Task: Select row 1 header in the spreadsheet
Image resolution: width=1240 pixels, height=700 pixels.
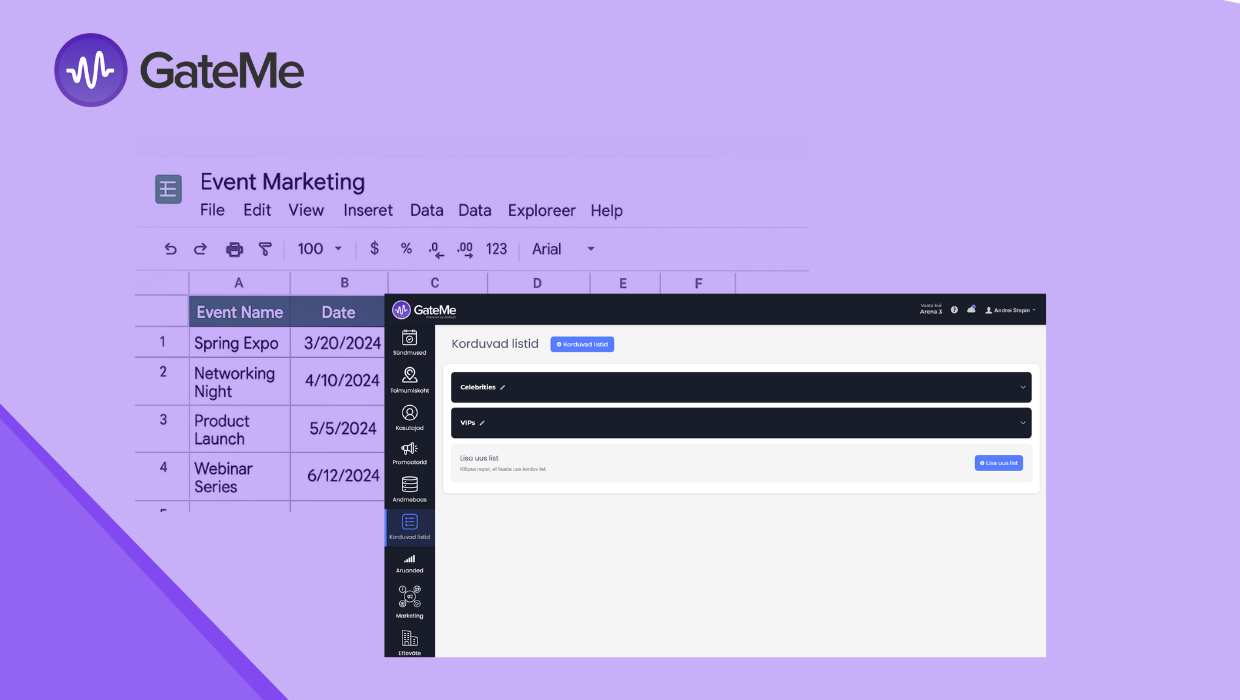Action: point(162,342)
